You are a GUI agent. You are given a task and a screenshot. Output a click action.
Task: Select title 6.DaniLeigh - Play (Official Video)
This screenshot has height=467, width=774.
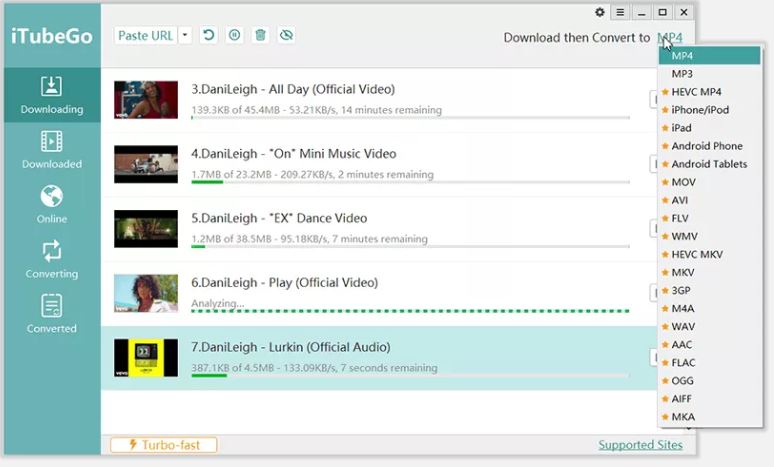pos(285,283)
